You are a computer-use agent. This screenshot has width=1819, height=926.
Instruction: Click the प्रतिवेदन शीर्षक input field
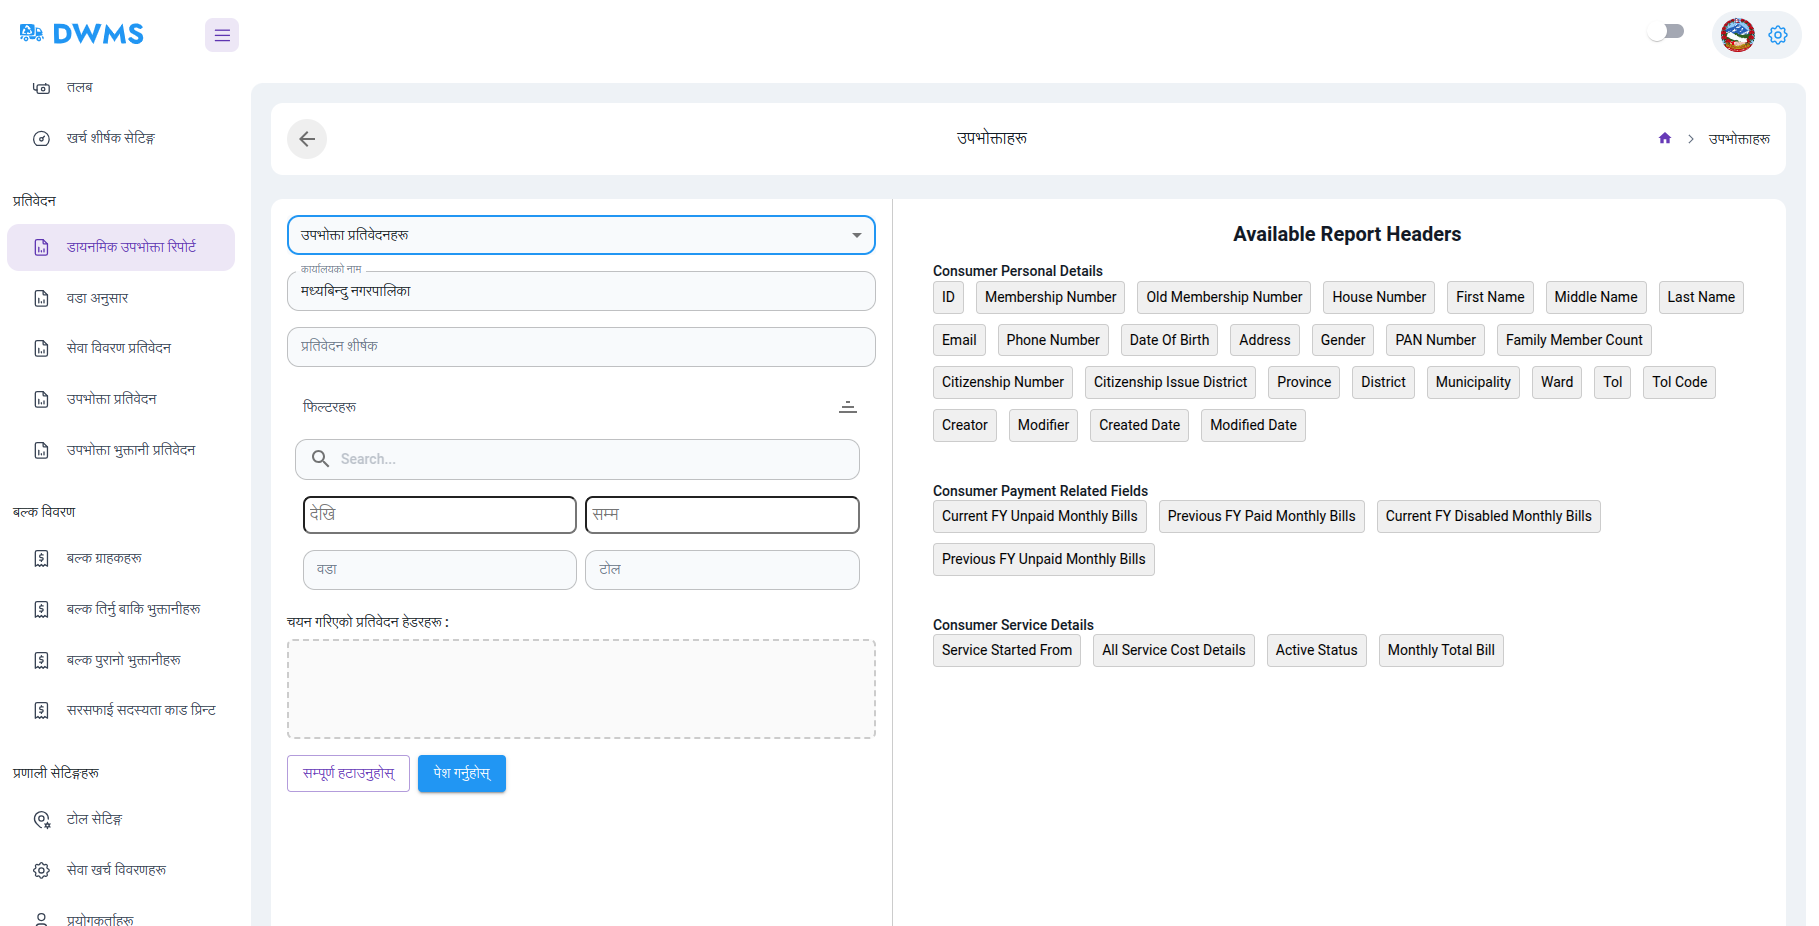point(581,347)
